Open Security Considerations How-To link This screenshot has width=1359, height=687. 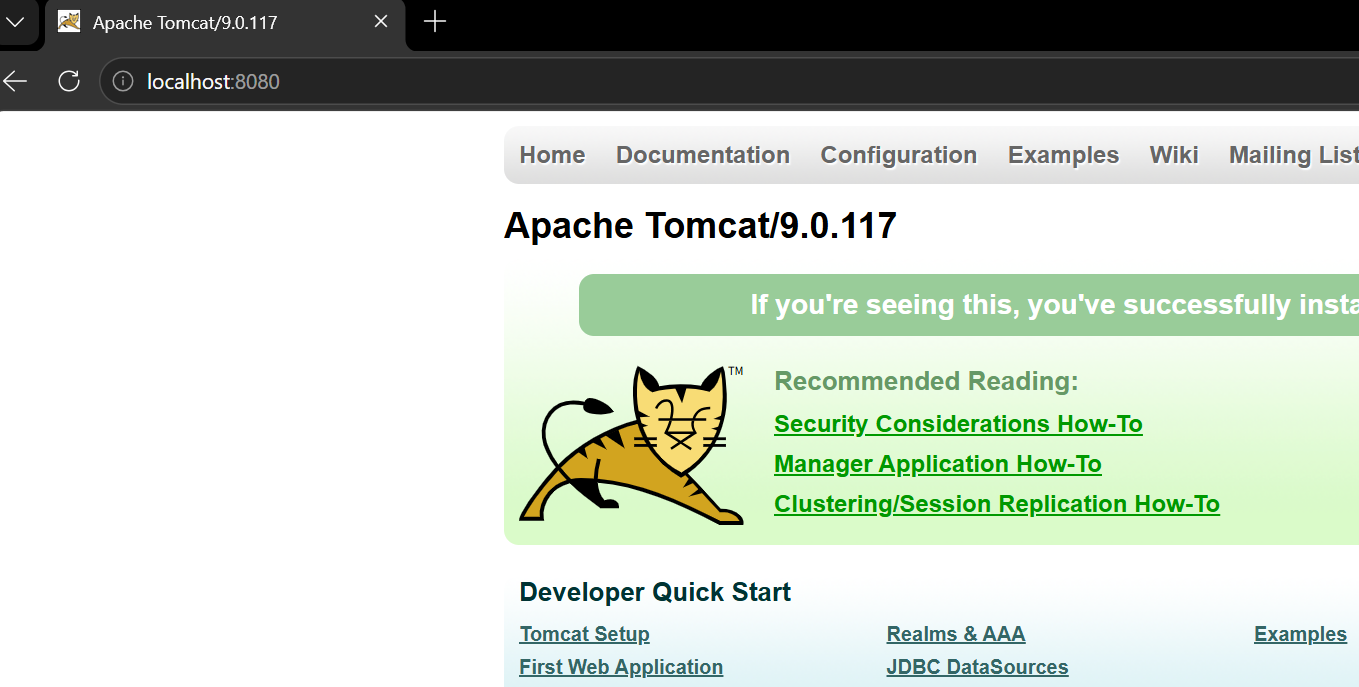pyautogui.click(x=958, y=424)
